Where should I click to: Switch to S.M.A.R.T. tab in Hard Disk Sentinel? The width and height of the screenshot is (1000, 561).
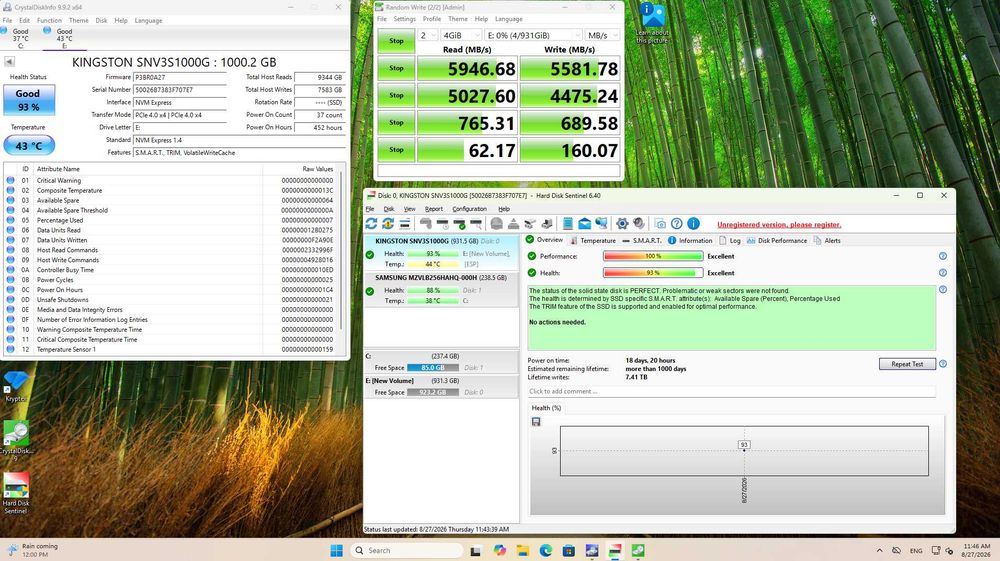pyautogui.click(x=642, y=240)
